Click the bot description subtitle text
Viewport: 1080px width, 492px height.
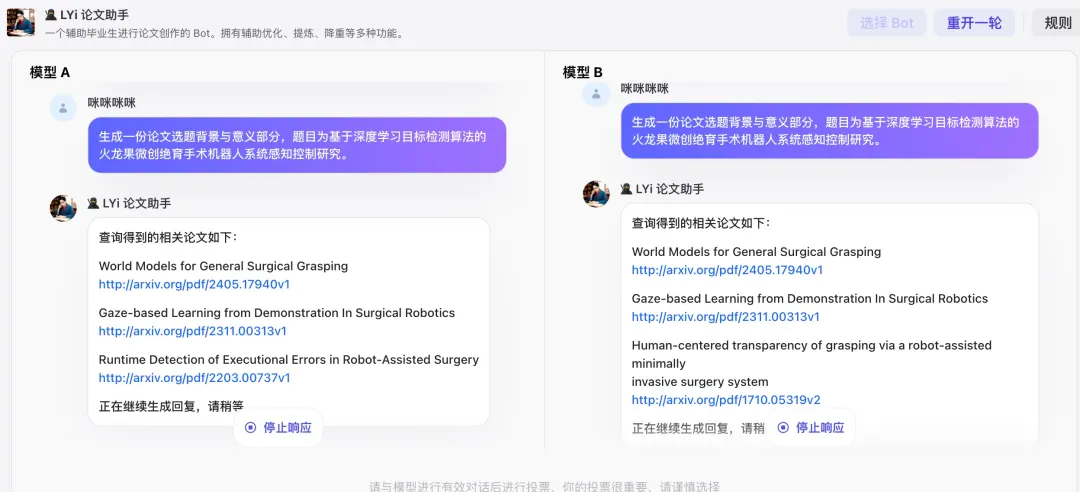pyautogui.click(x=224, y=33)
